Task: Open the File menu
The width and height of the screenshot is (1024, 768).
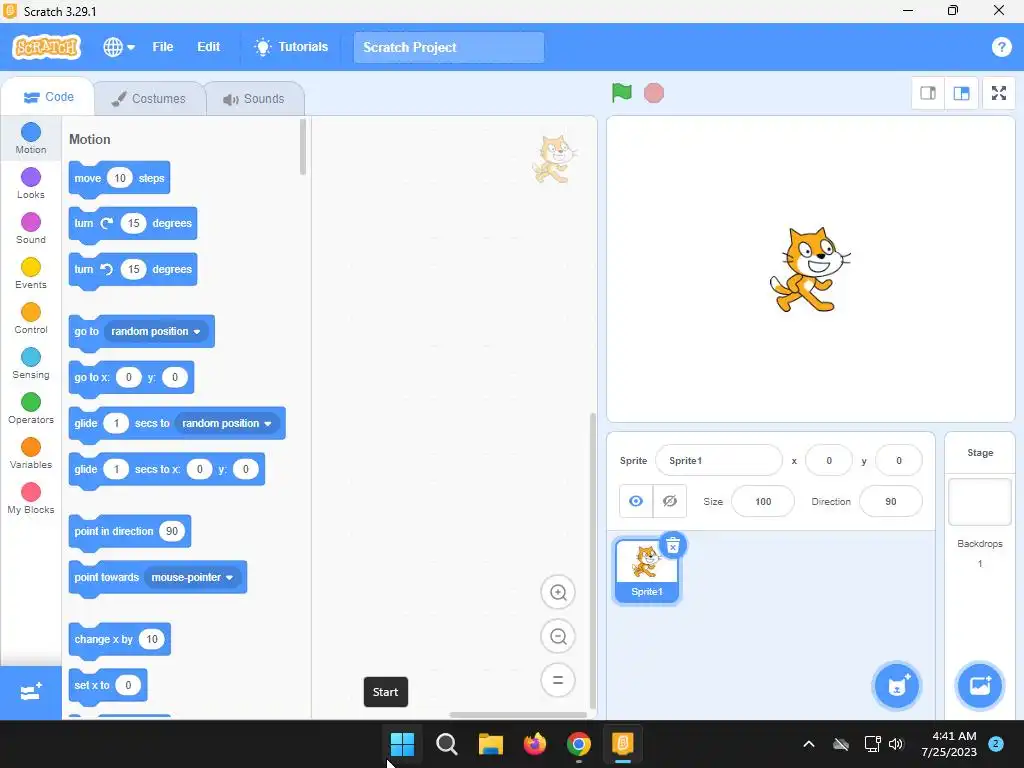Action: 163,47
